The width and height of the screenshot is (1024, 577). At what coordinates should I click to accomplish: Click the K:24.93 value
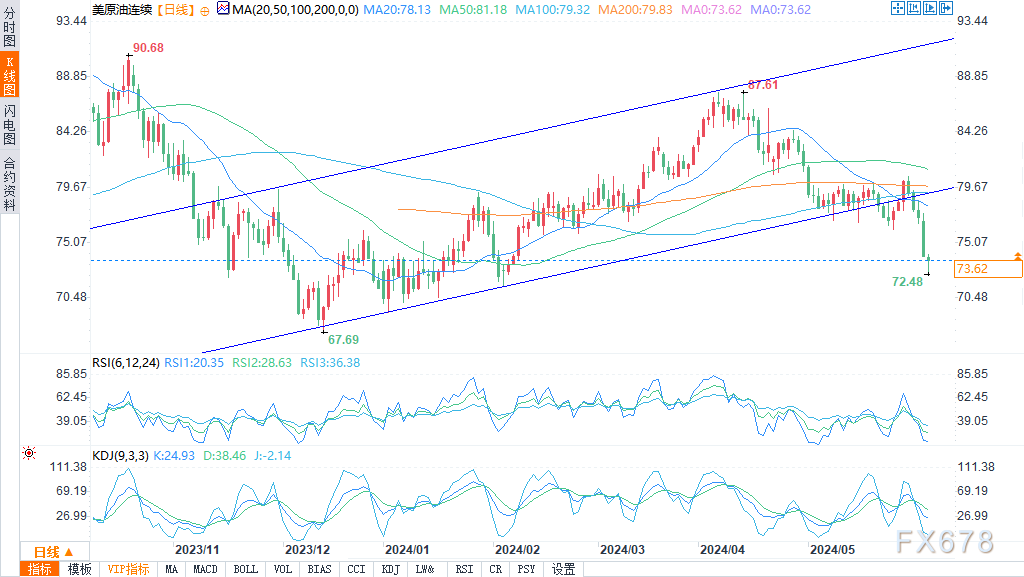click(174, 456)
